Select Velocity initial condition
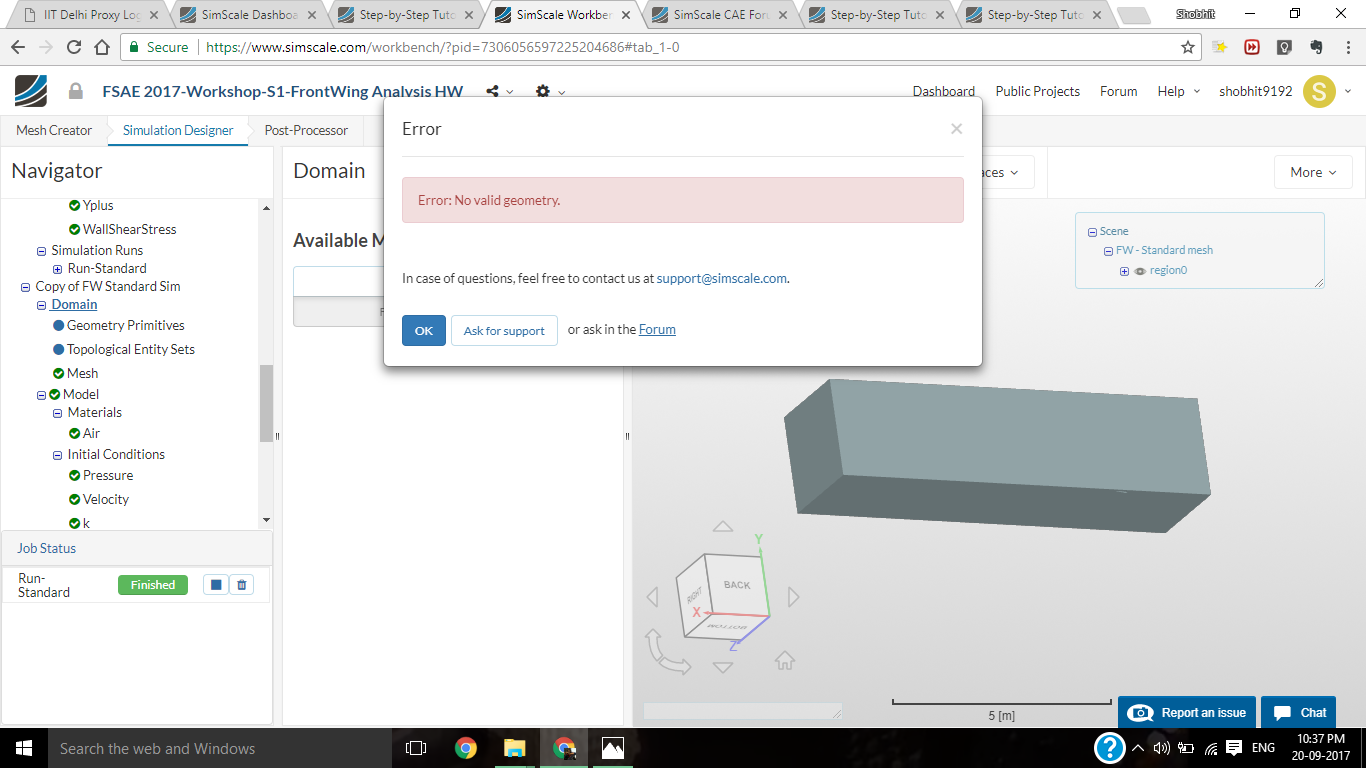This screenshot has width=1366, height=768. [x=106, y=499]
